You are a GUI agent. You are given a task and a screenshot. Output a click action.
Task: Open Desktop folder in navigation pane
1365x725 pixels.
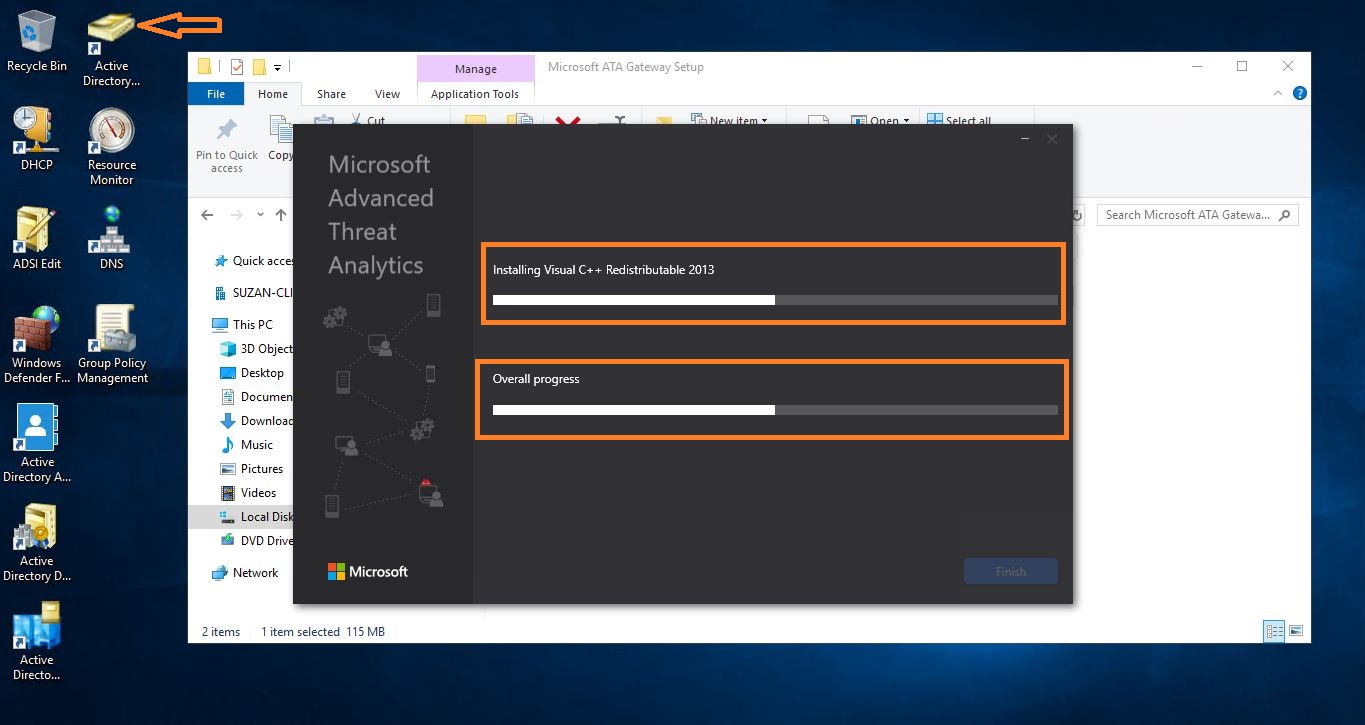click(252, 373)
